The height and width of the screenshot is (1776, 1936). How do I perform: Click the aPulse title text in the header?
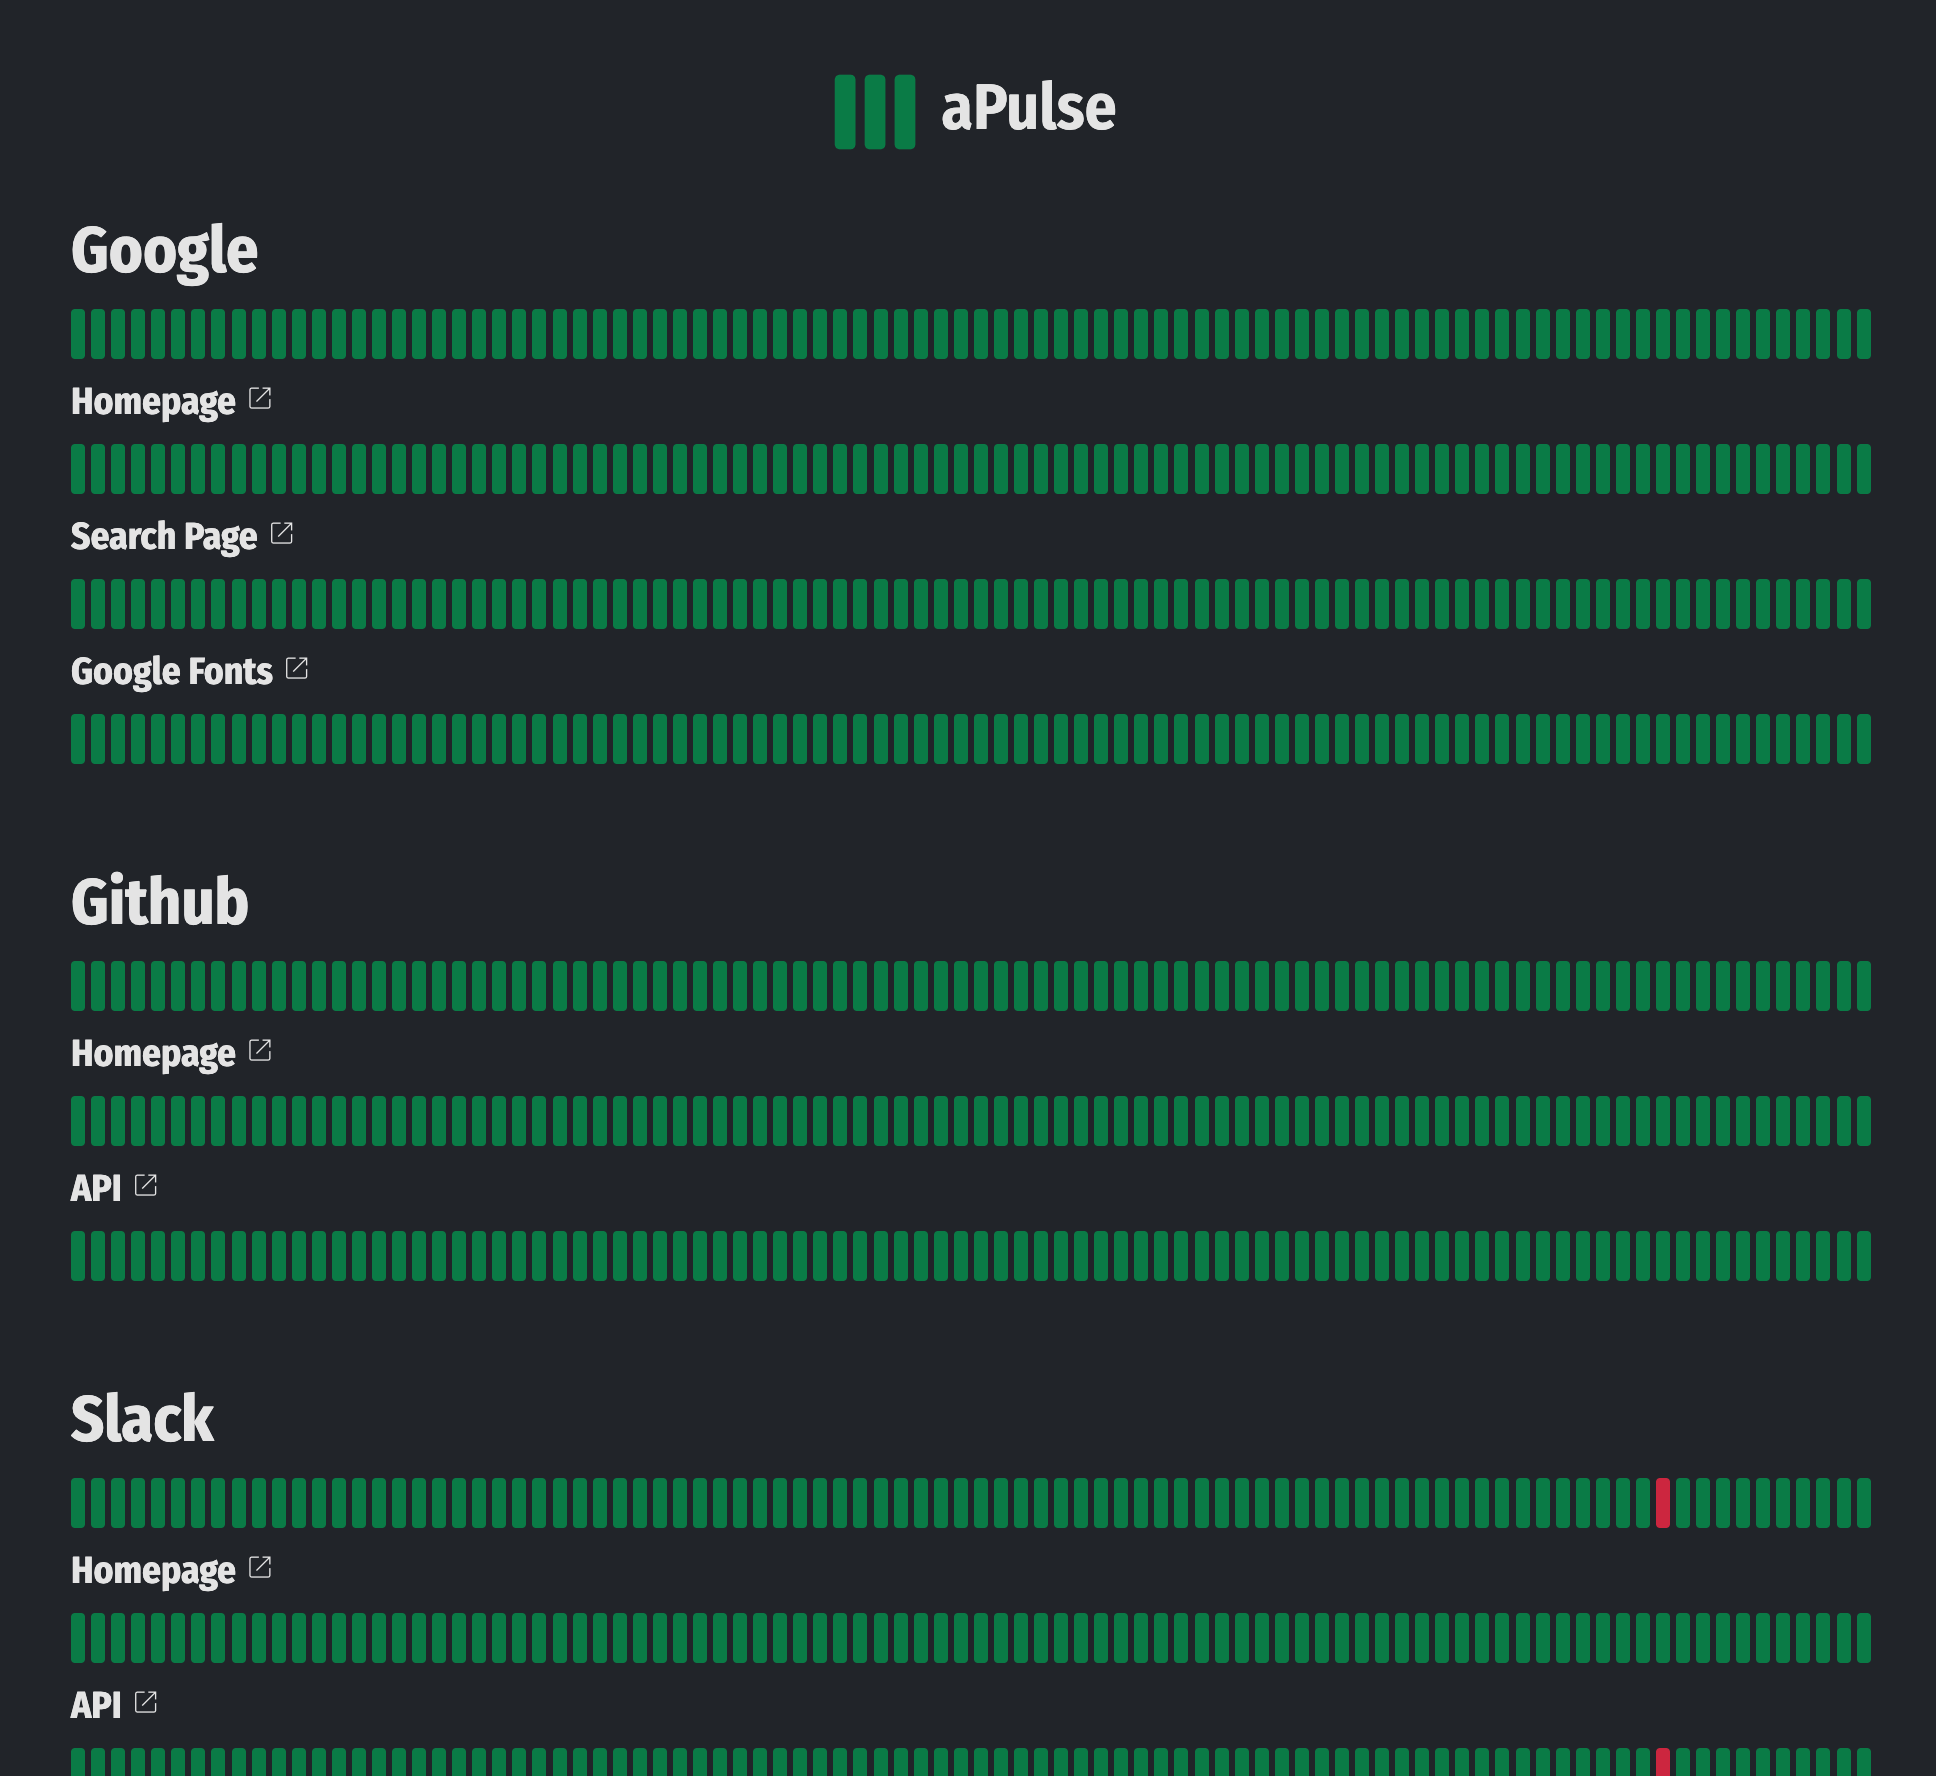click(1025, 108)
